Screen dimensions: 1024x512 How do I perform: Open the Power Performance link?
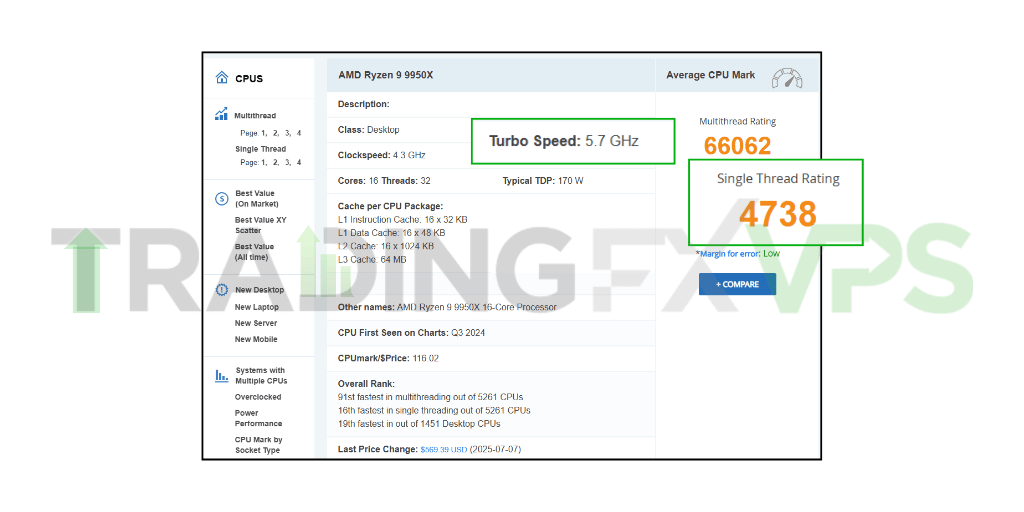click(x=259, y=419)
